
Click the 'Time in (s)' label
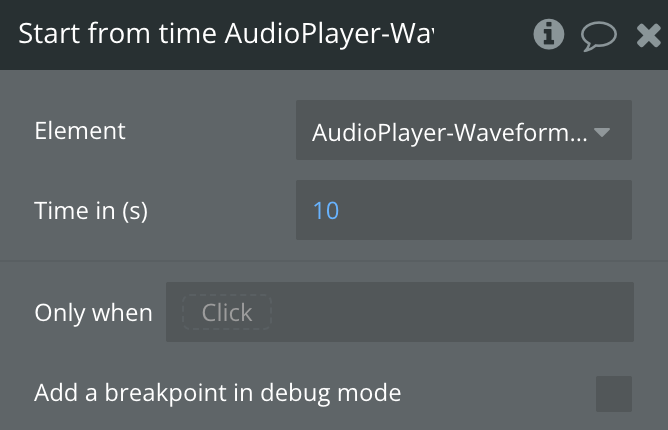pyautogui.click(x=91, y=211)
